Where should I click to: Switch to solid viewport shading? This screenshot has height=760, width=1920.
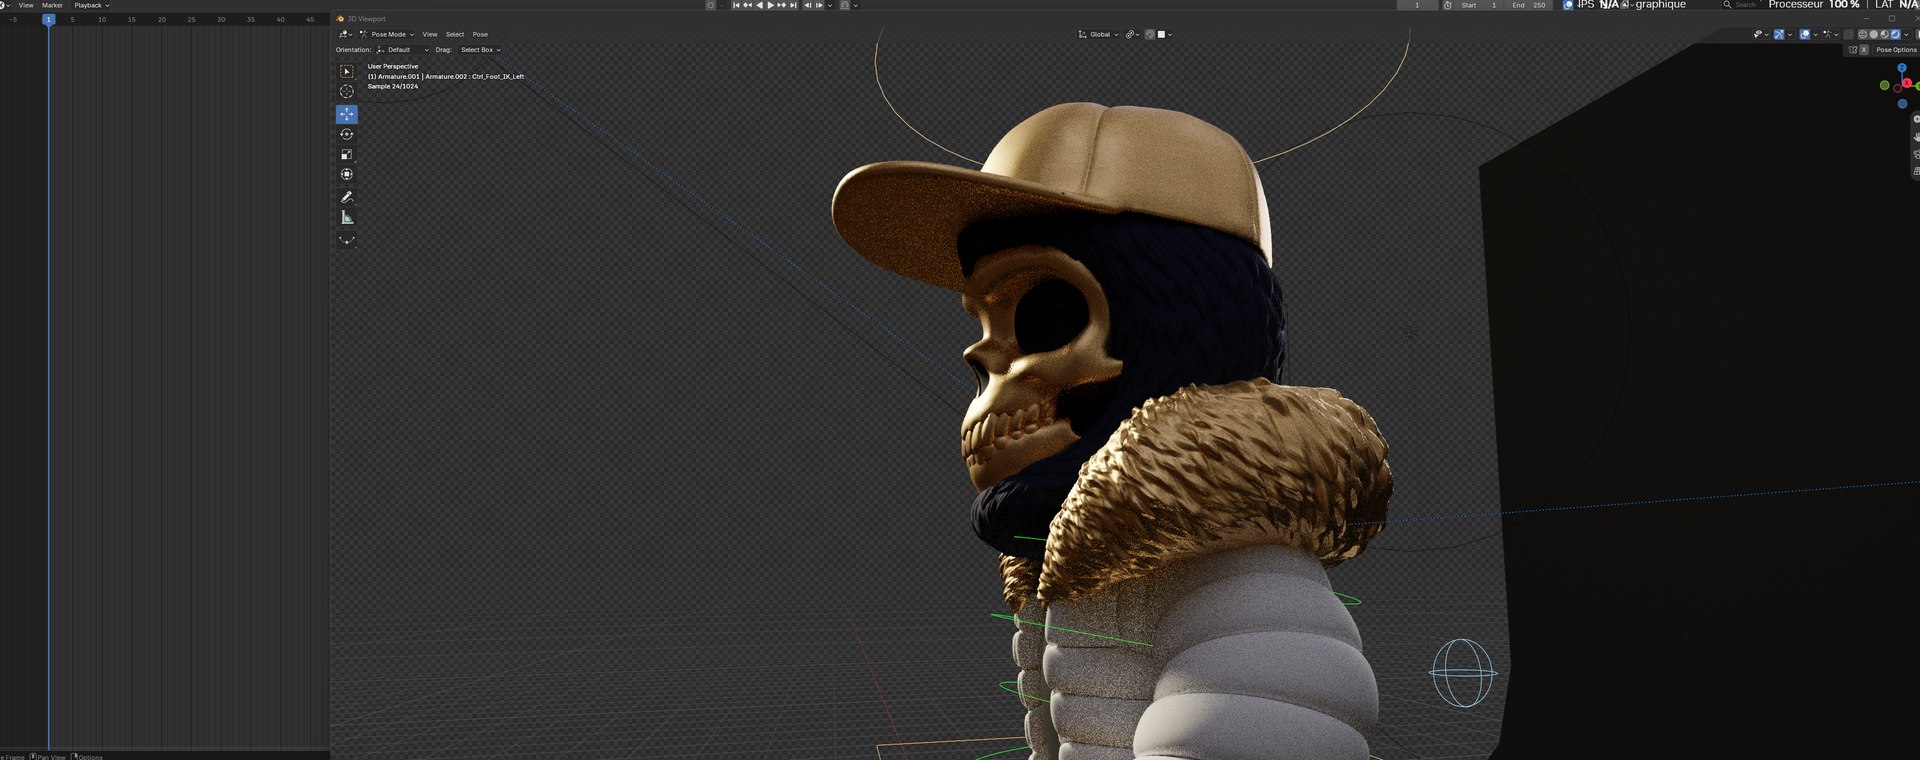1873,34
